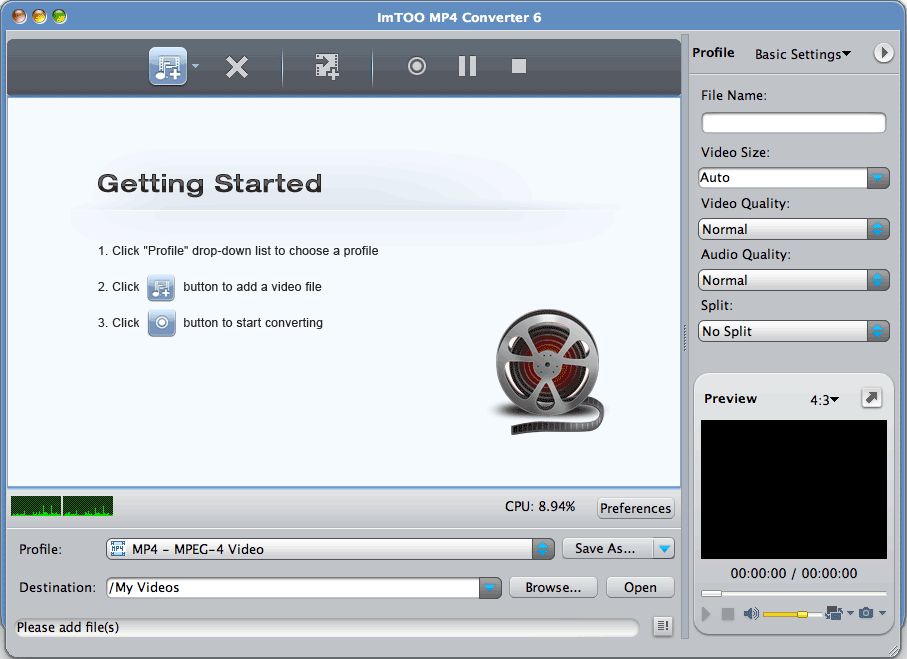Image resolution: width=907 pixels, height=659 pixels.
Task: Open the Basic Settings menu
Action: pyautogui.click(x=802, y=54)
